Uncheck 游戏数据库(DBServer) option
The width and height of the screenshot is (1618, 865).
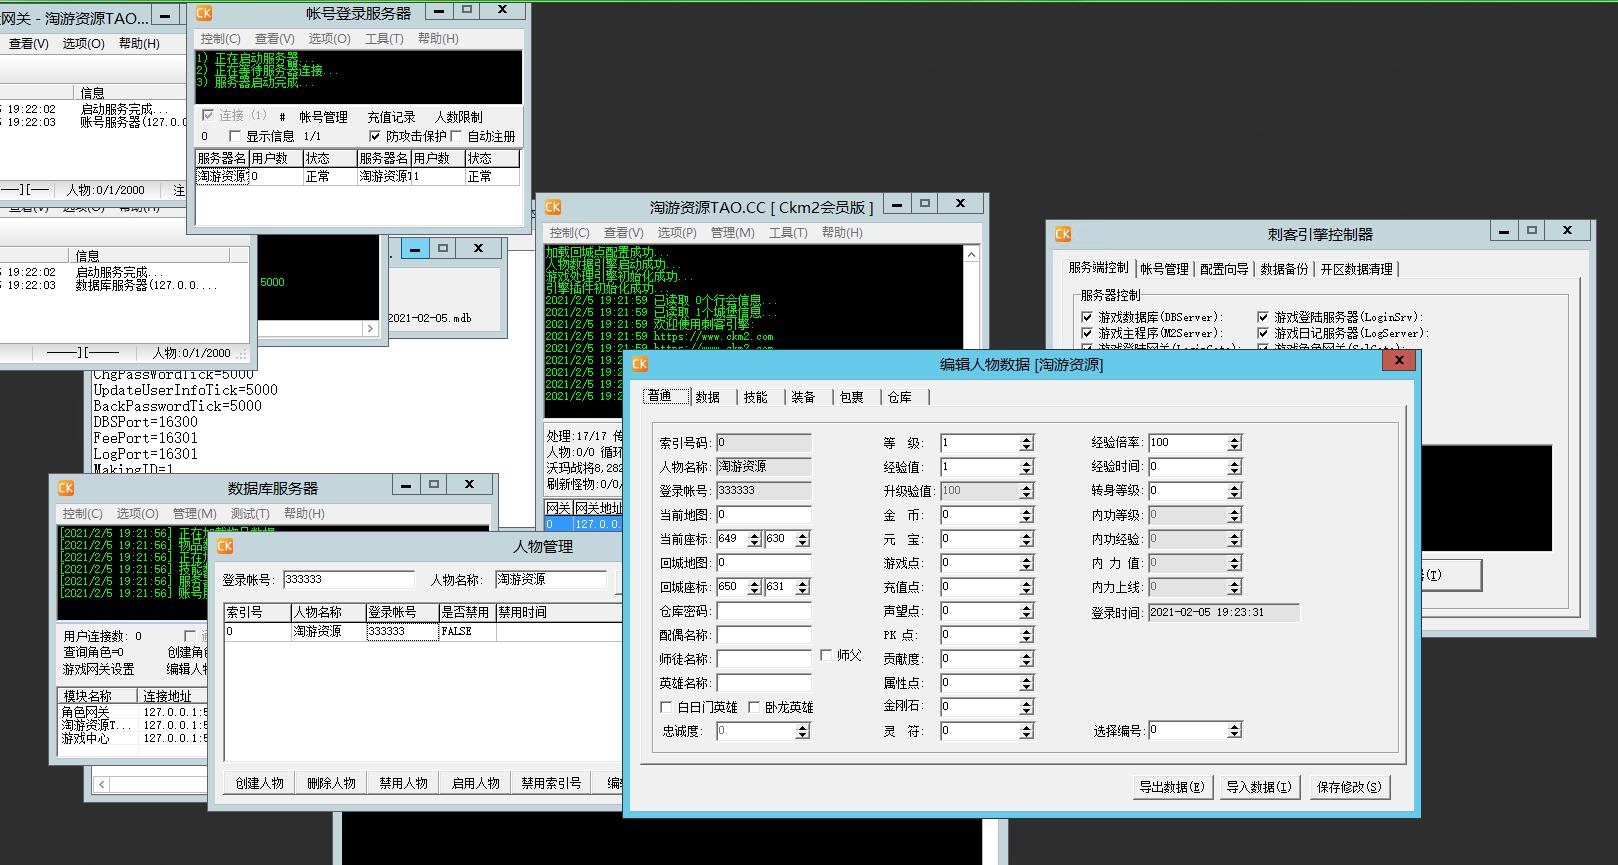coord(1087,317)
